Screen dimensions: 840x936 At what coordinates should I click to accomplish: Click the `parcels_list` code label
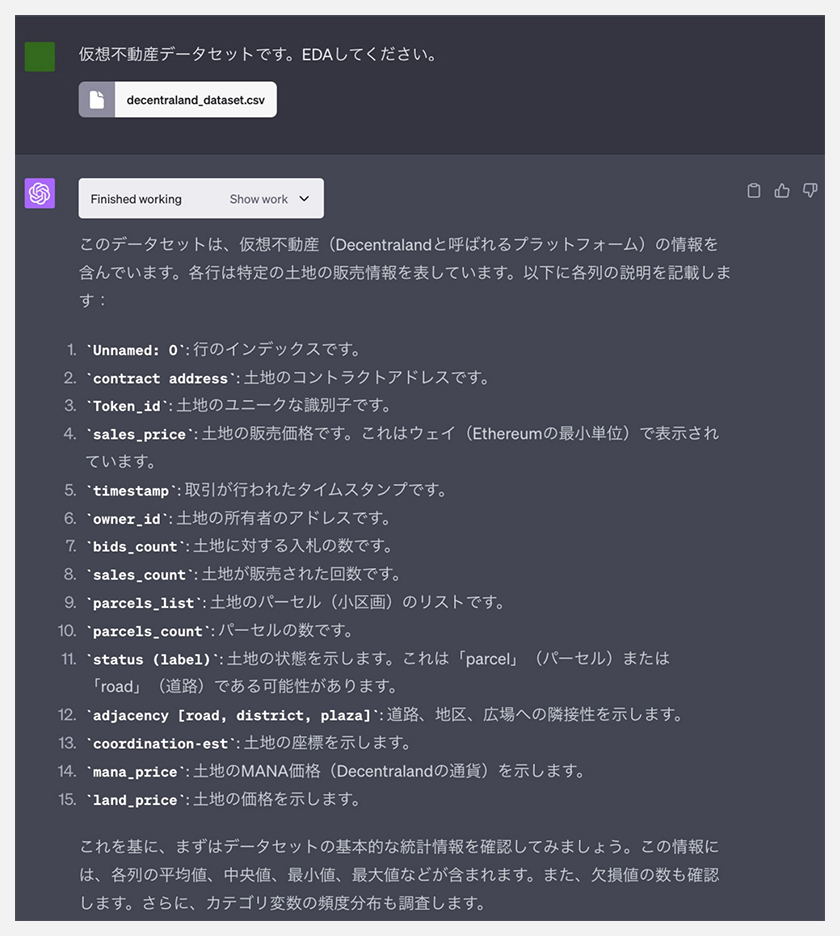point(144,604)
